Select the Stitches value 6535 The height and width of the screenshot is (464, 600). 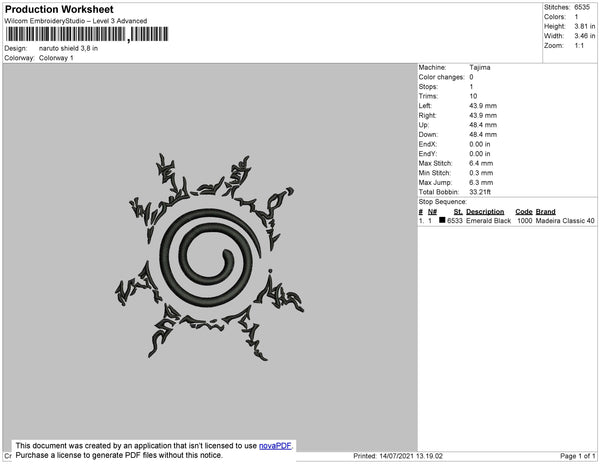point(582,7)
